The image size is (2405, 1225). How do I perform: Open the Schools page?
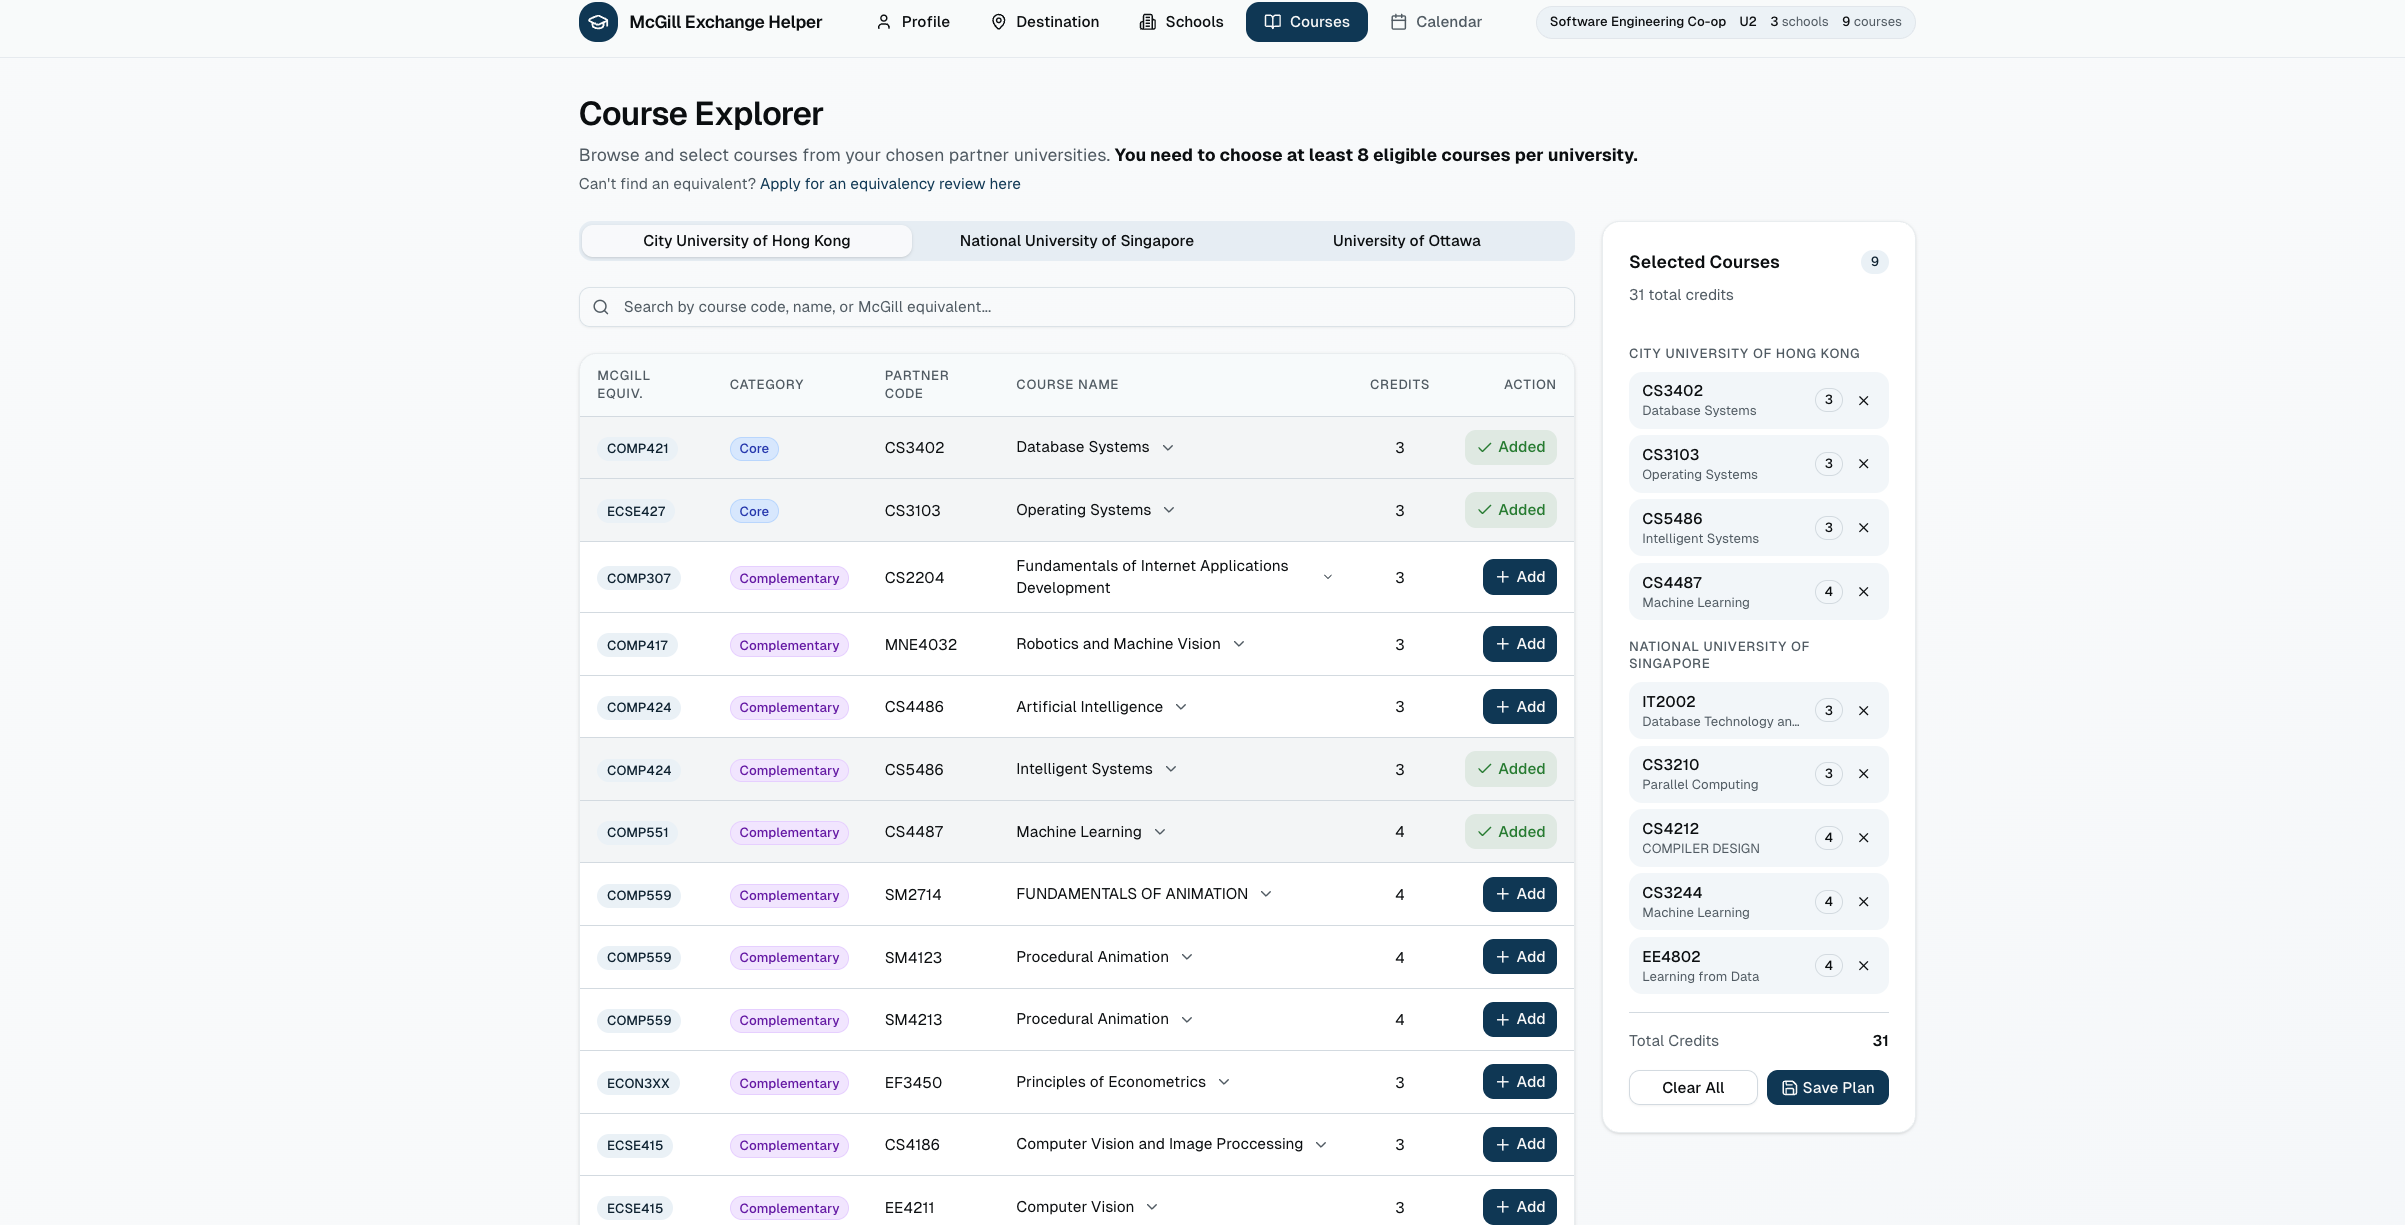(1181, 22)
